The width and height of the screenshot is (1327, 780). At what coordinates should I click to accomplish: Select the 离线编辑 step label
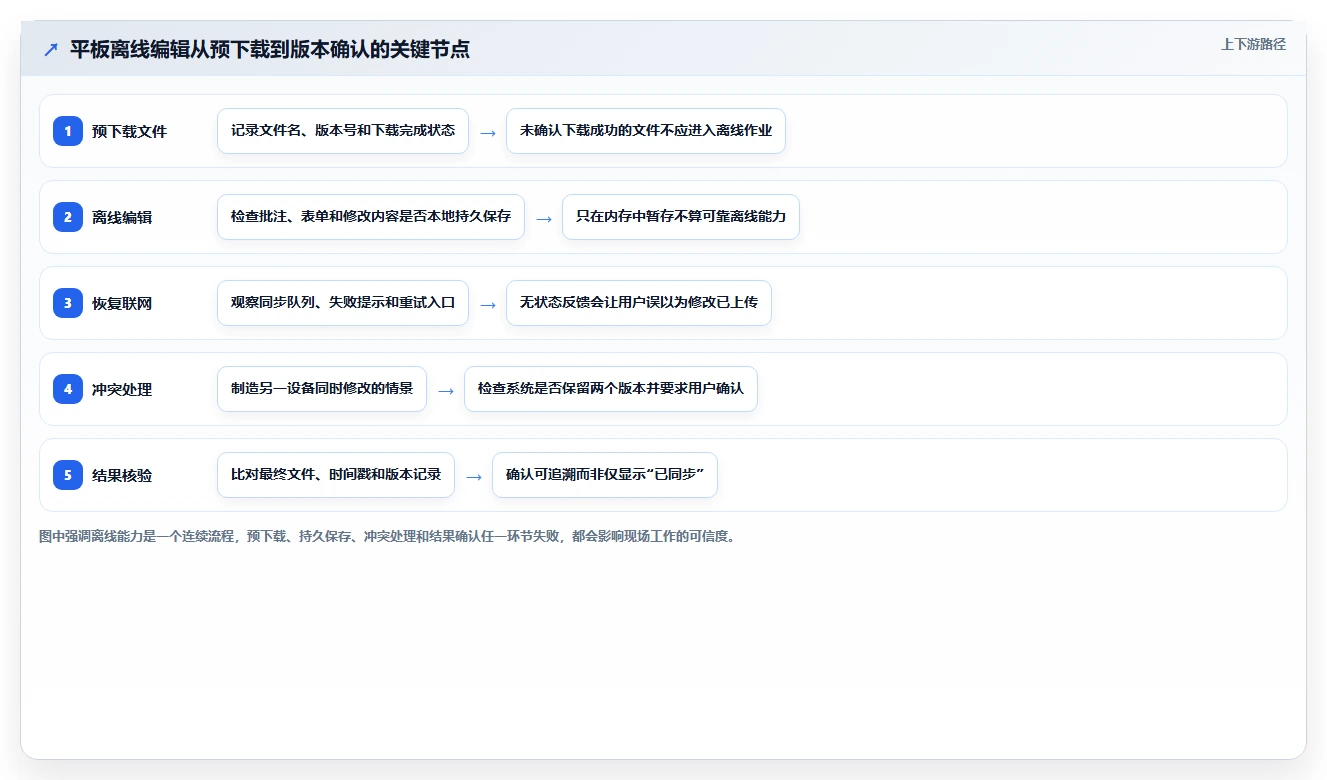click(x=122, y=217)
